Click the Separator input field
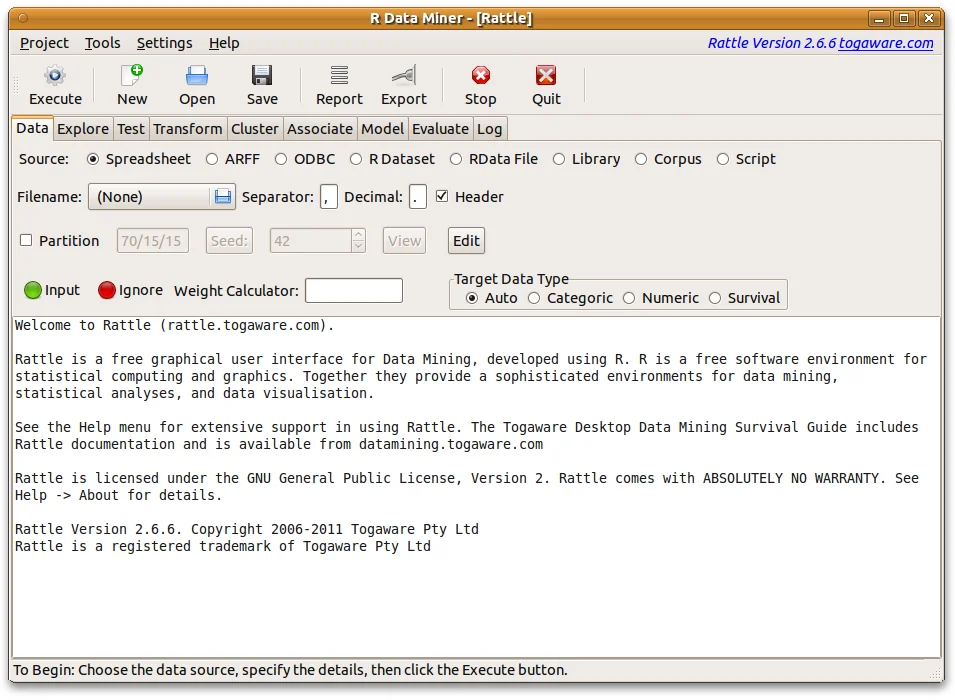The height and width of the screenshot is (700, 955). (x=329, y=197)
